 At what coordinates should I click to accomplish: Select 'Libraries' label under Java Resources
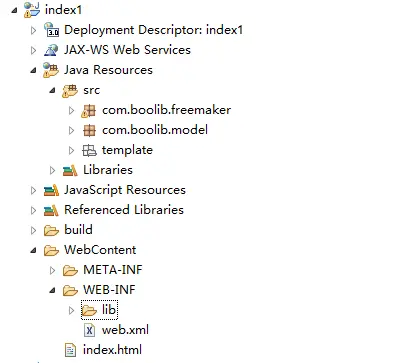[x=108, y=170]
